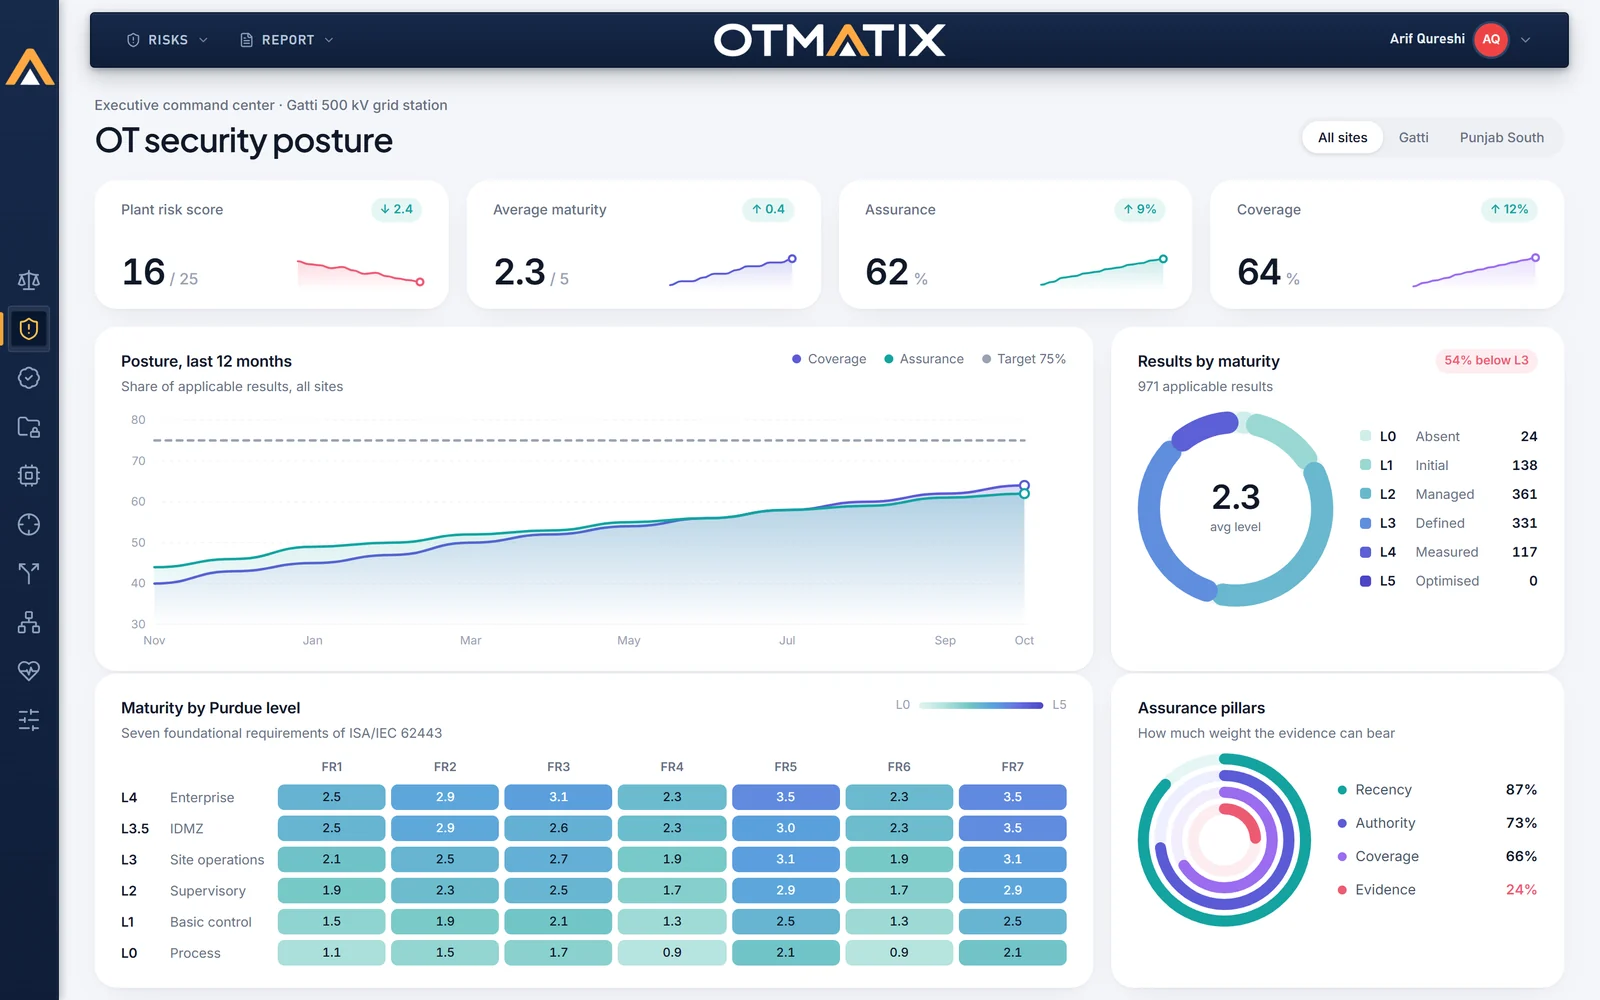Open the network hierarchy sidebar icon

[29, 622]
